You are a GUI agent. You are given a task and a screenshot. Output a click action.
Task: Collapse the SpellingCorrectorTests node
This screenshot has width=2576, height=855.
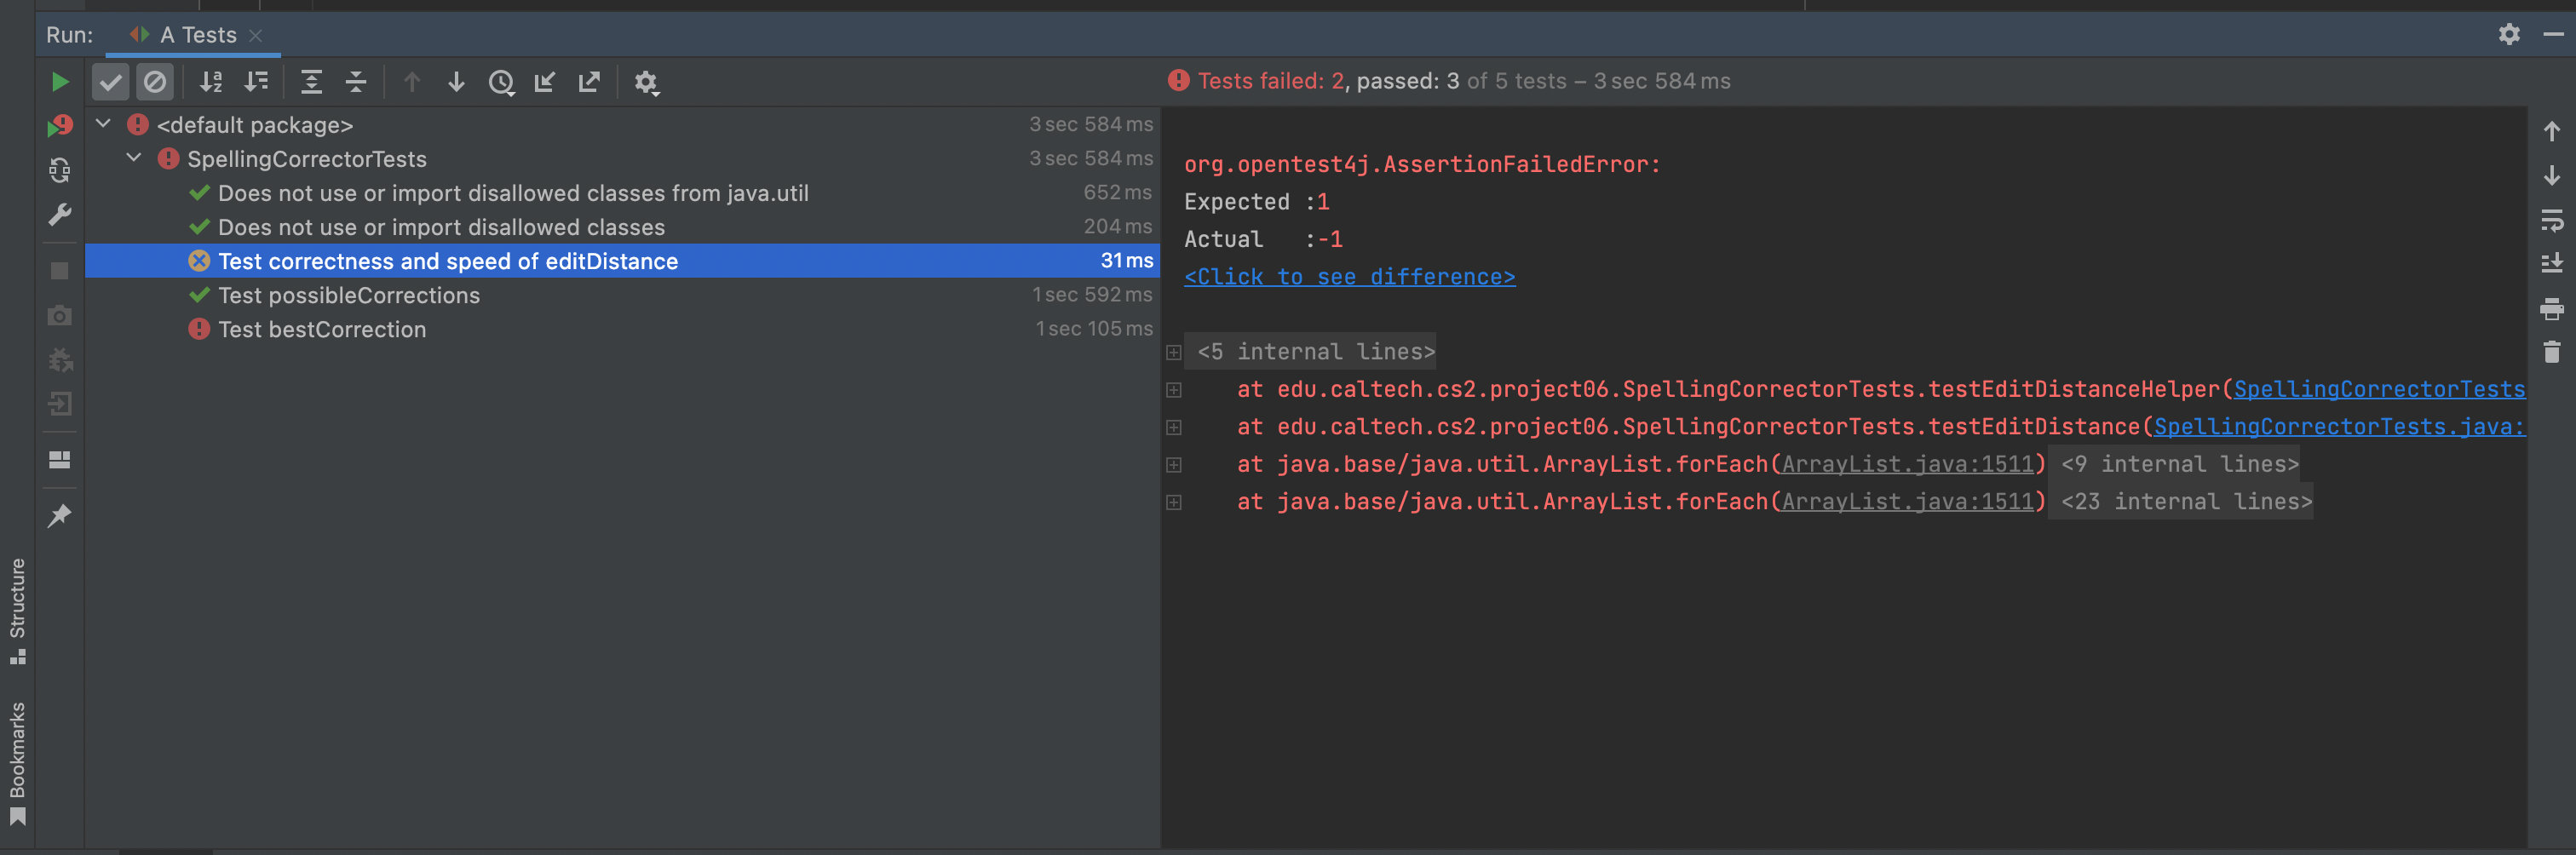[x=134, y=158]
